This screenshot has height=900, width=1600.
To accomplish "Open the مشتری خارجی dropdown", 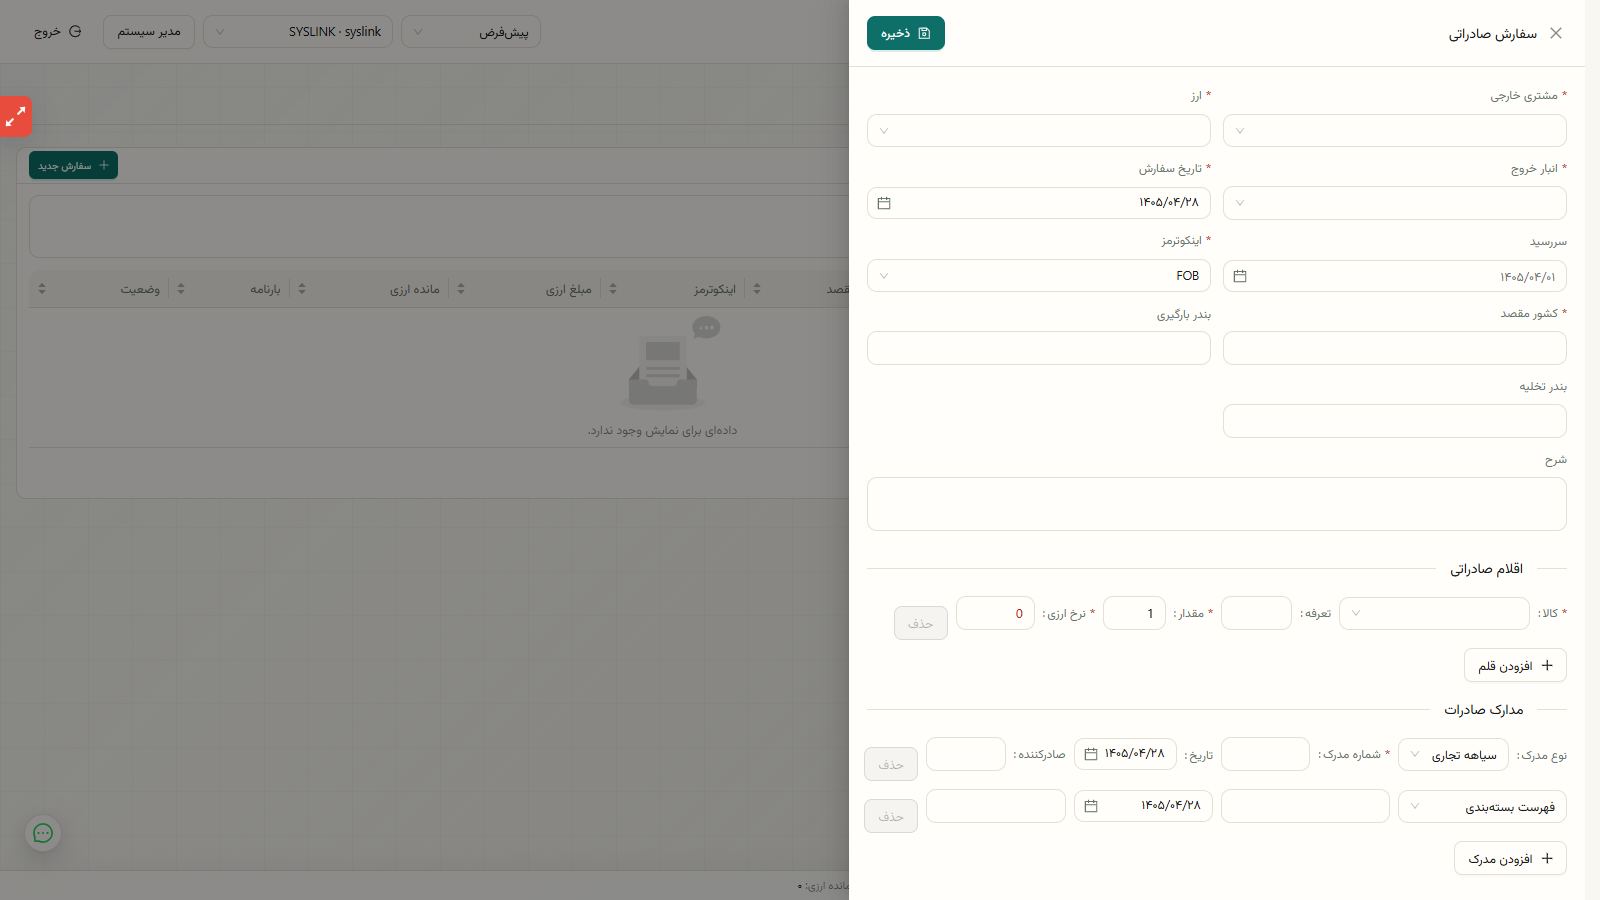I will click(x=1394, y=131).
